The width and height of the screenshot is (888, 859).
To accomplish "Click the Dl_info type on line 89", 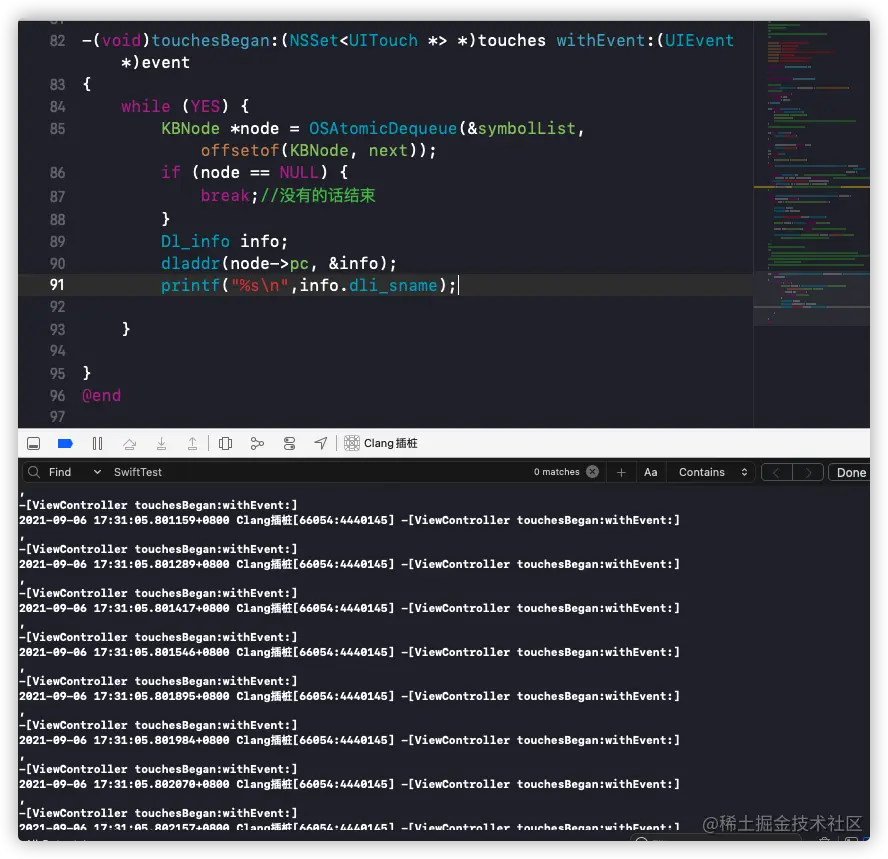I will click(195, 242).
